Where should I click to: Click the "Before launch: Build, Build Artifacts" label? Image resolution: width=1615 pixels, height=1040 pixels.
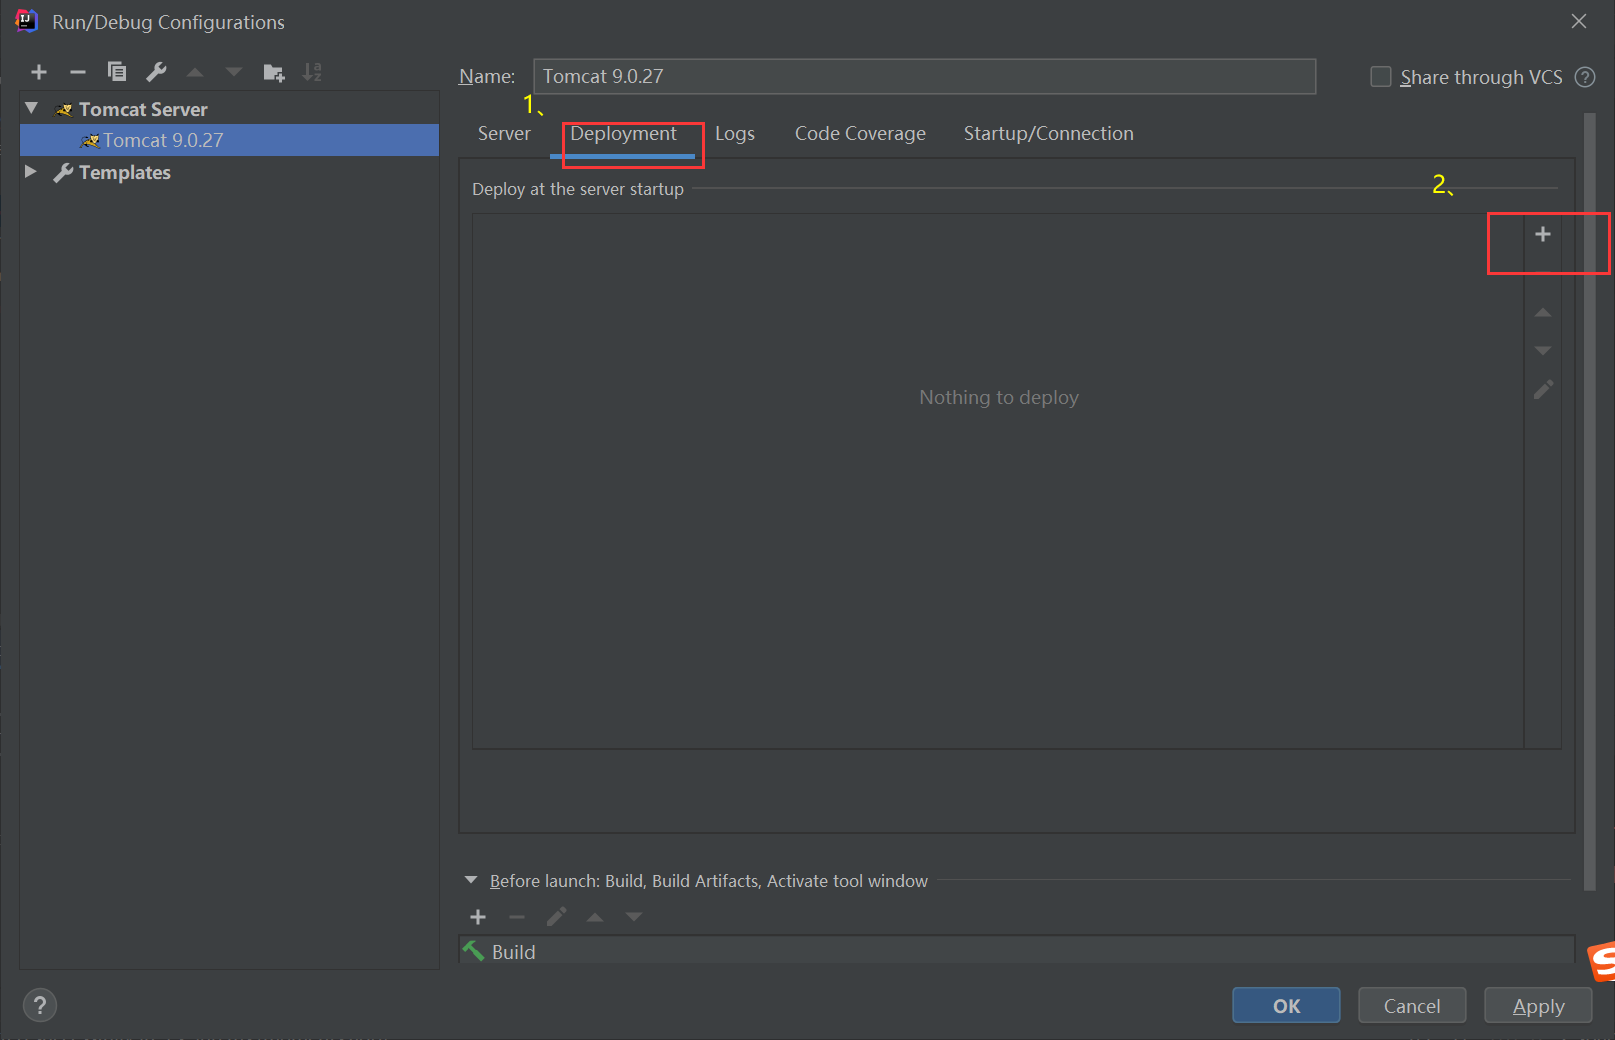point(709,881)
